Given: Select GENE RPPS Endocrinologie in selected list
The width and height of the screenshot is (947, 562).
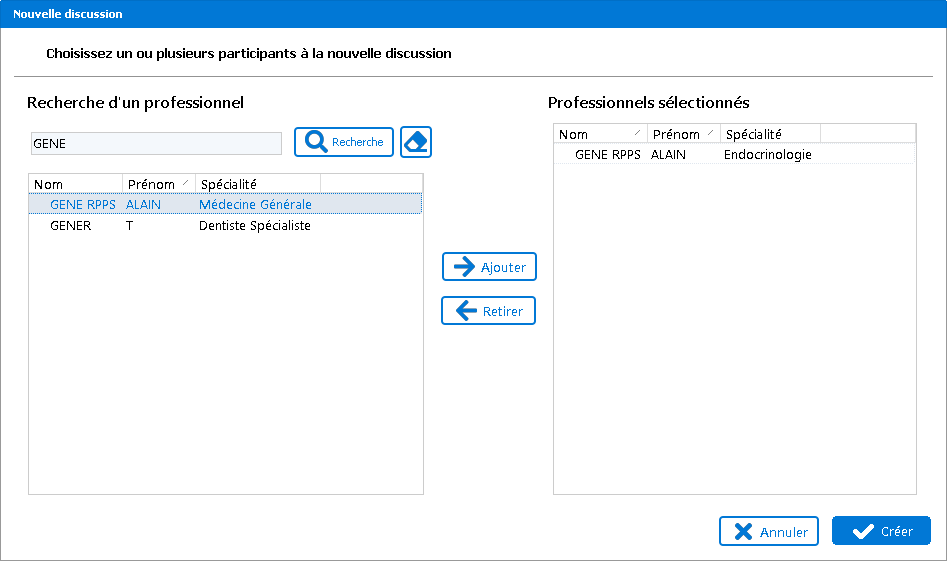Looking at the screenshot, I should [x=609, y=155].
